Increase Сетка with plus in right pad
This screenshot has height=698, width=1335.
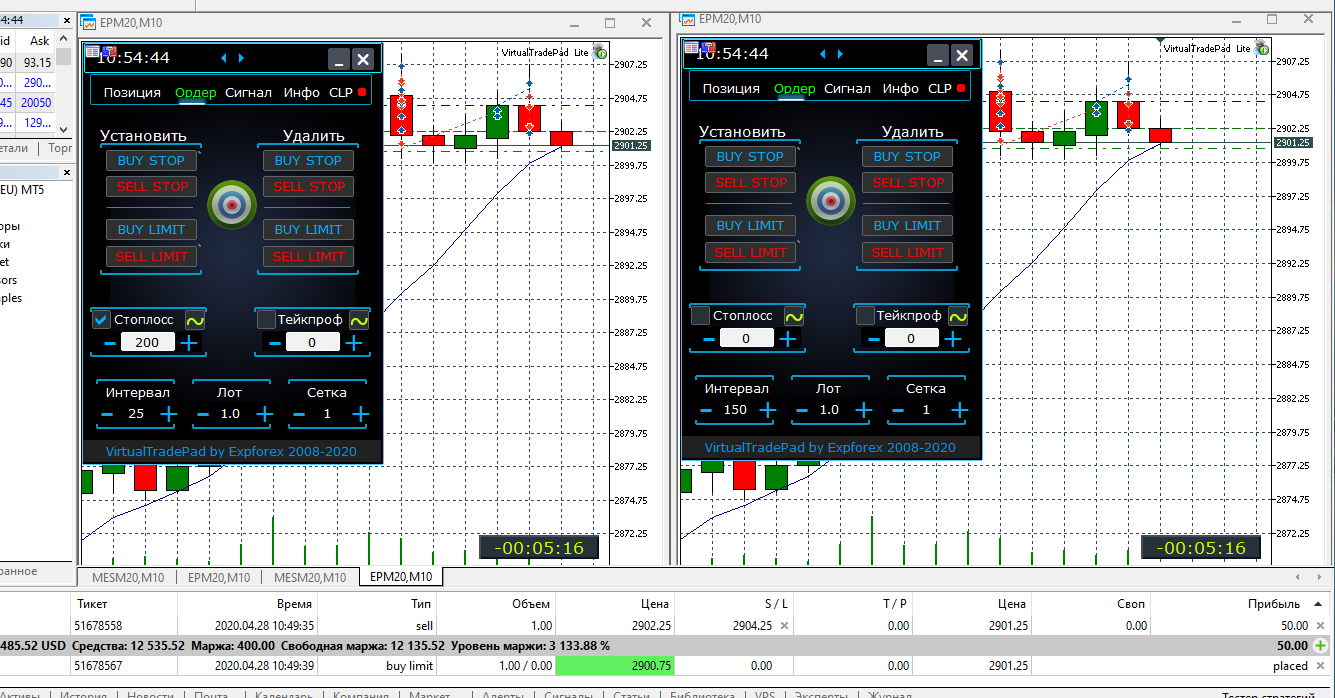point(959,410)
